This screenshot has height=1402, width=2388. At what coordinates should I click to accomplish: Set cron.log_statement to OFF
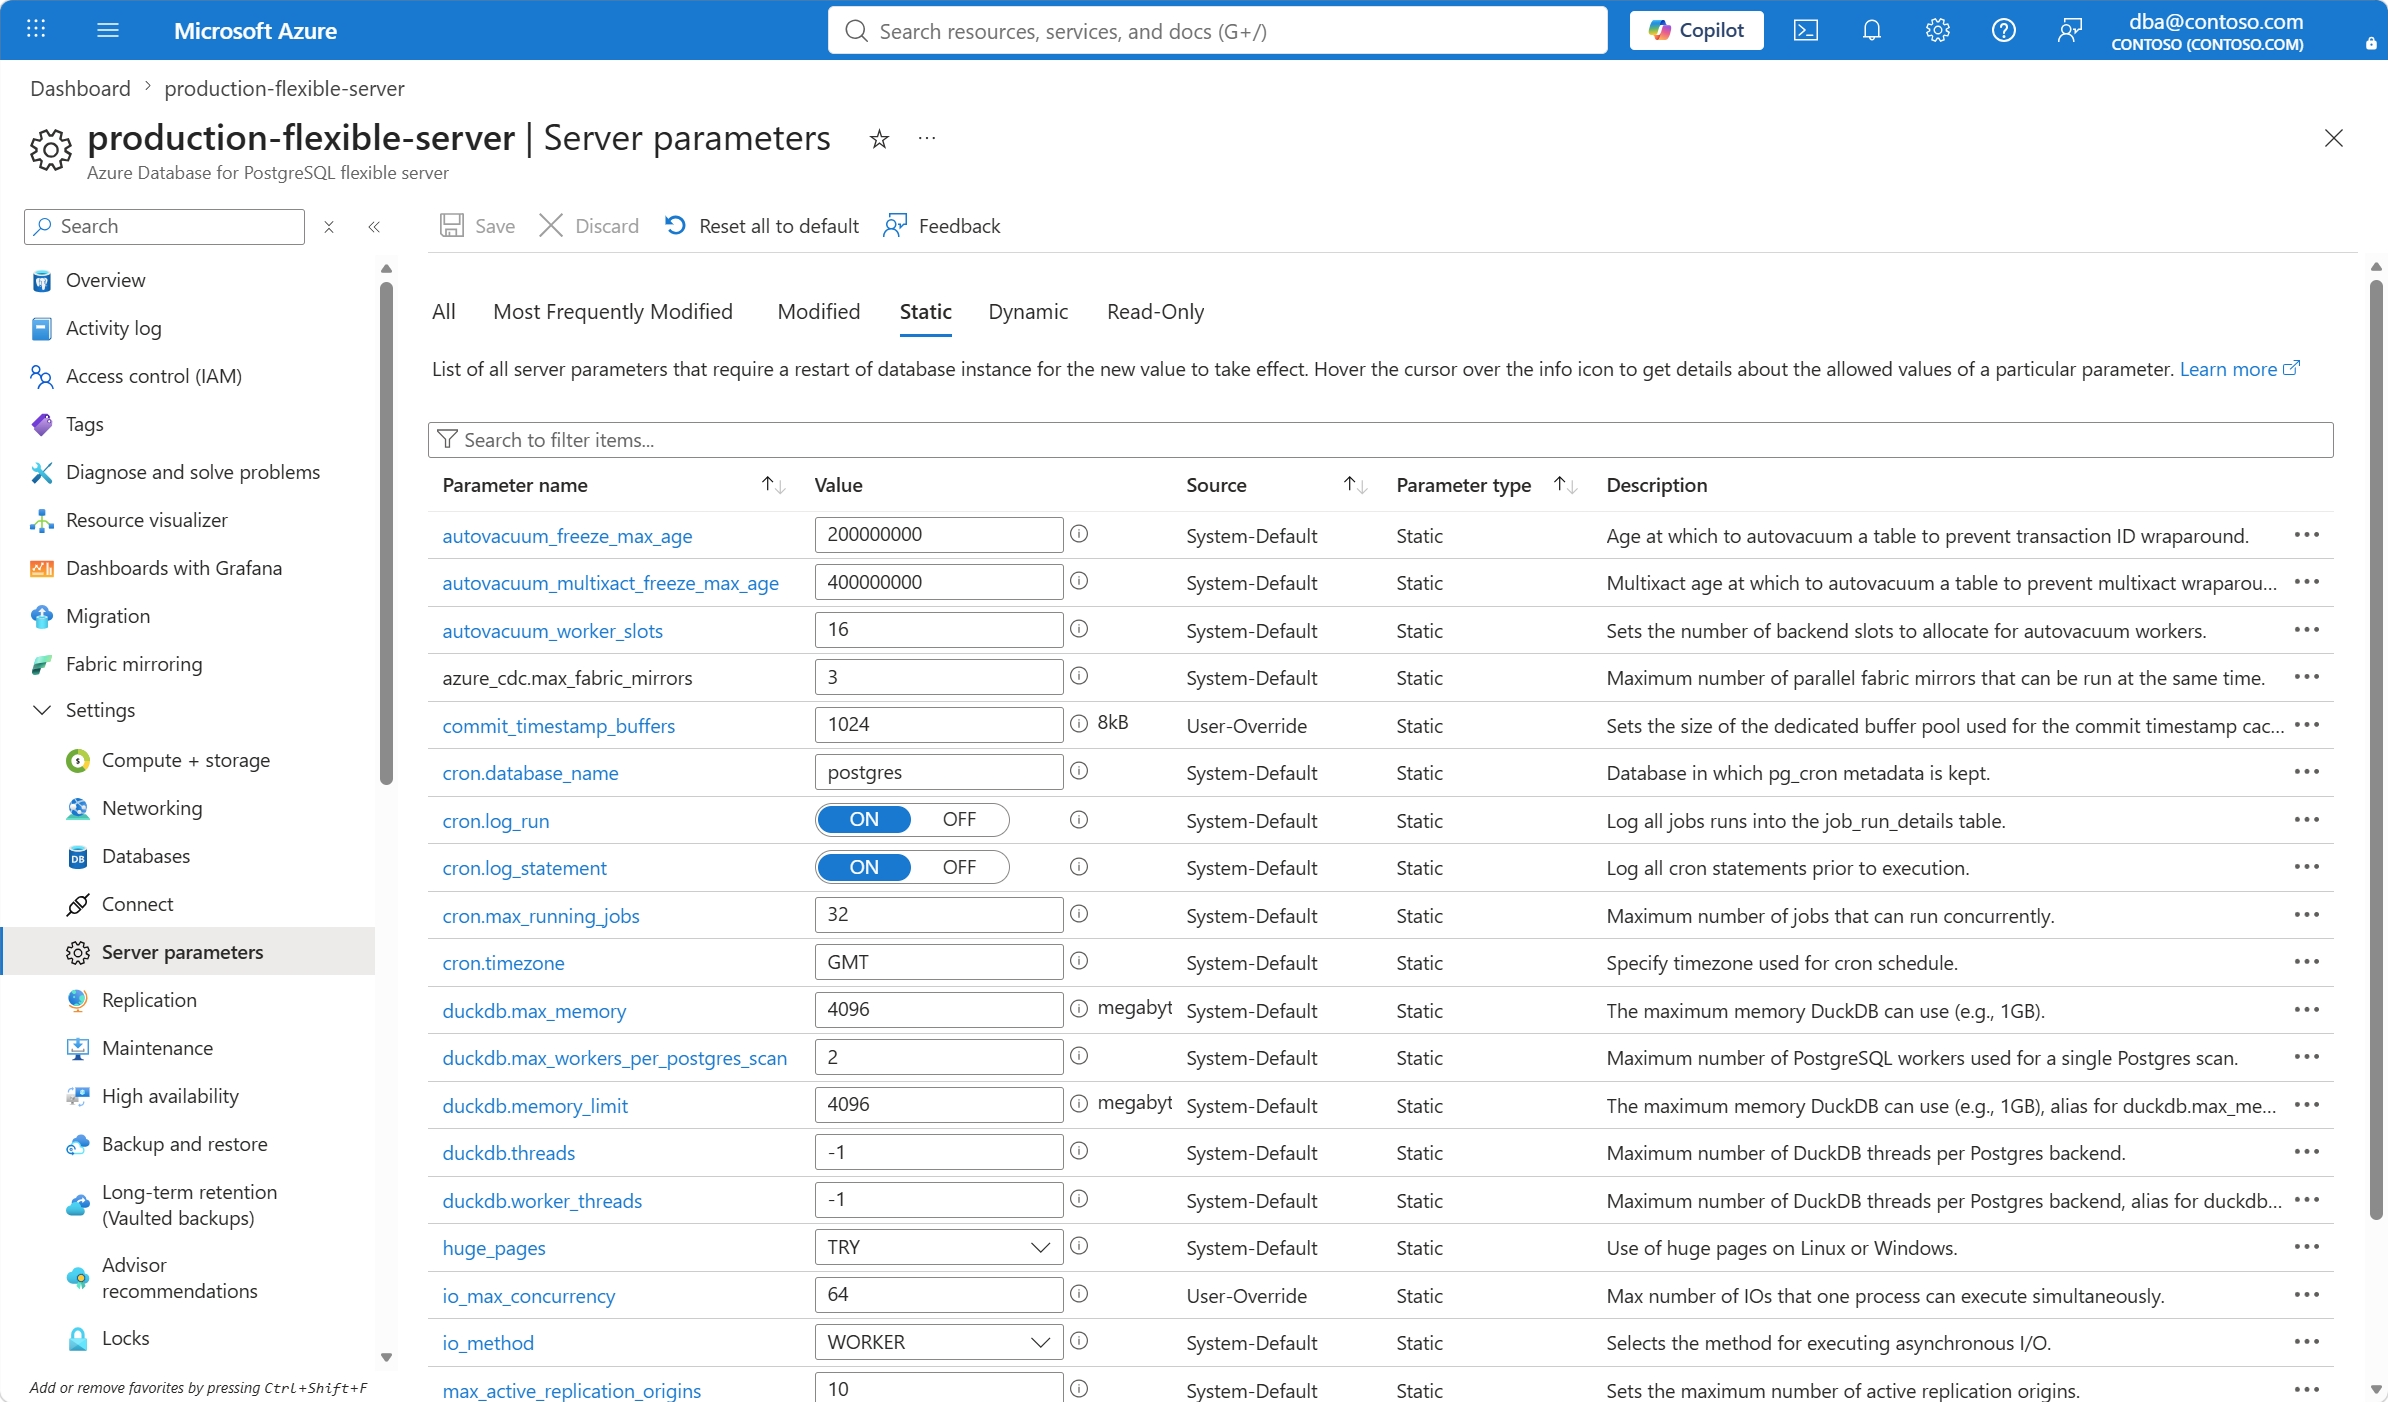click(x=959, y=868)
